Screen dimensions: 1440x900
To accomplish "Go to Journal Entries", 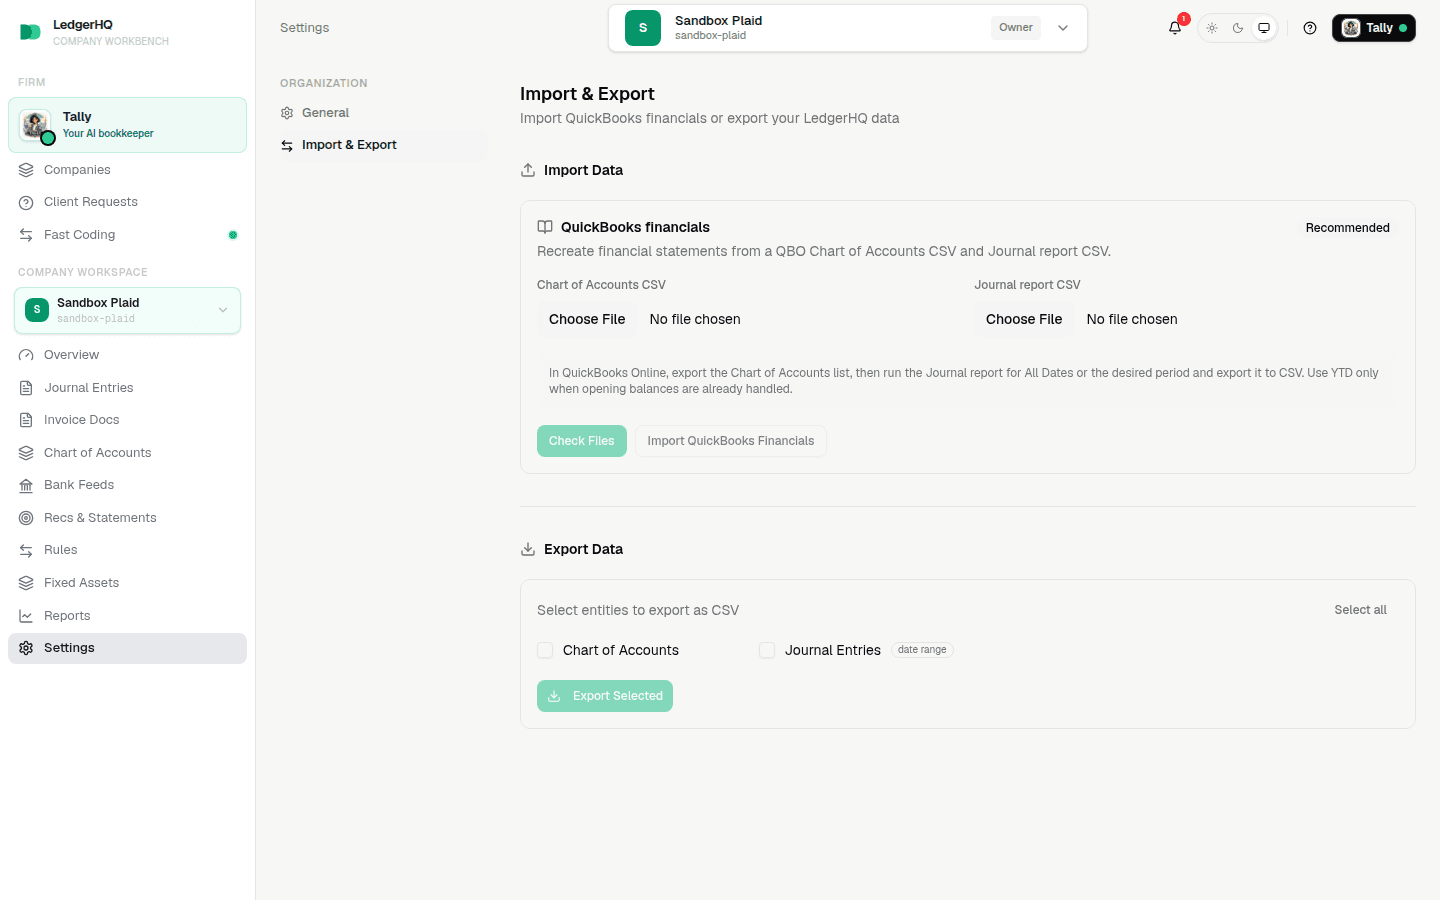I will [x=127, y=388].
